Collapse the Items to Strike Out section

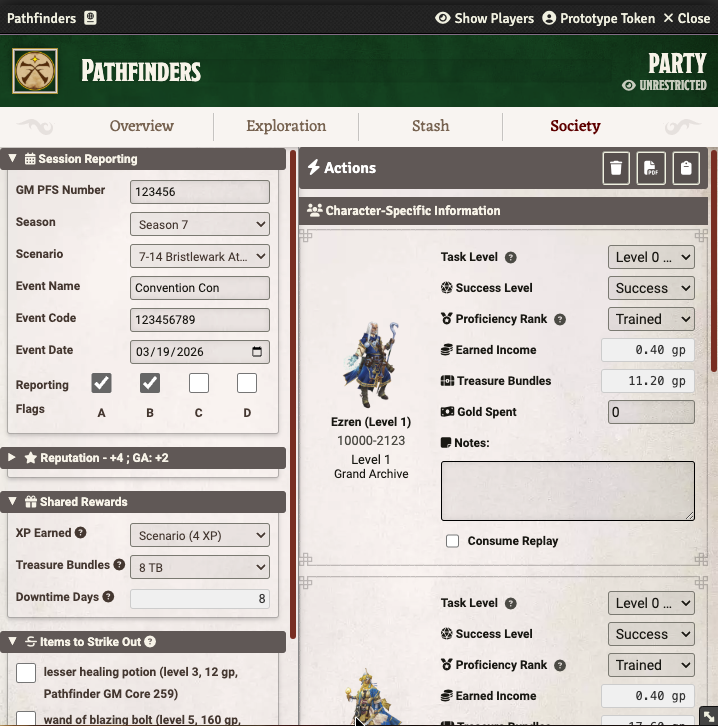click(x=143, y=642)
